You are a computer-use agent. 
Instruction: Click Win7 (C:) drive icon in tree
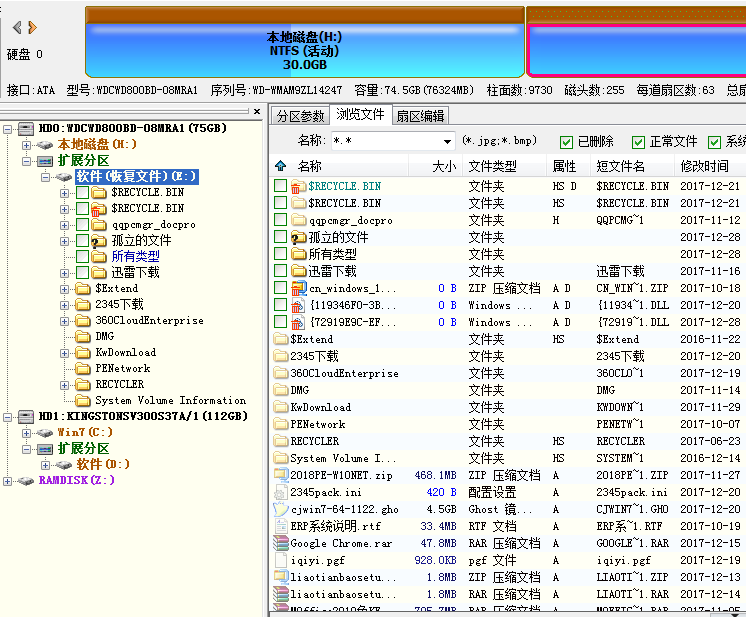pyautogui.click(x=45, y=432)
